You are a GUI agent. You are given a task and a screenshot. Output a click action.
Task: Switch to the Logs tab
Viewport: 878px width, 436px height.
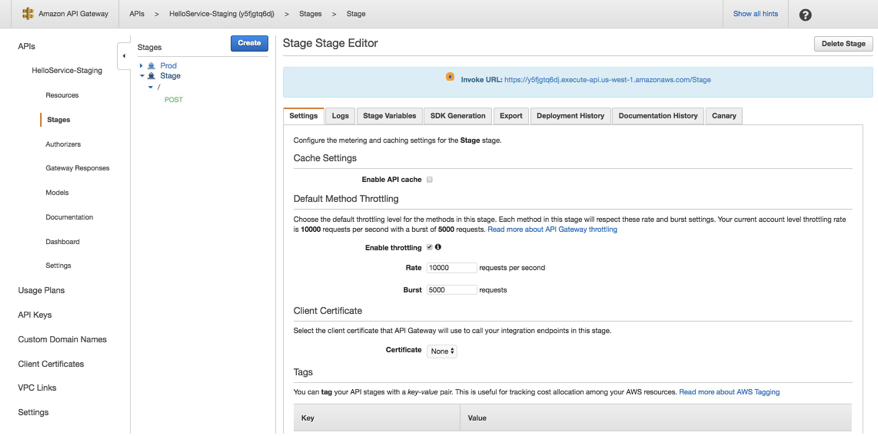tap(340, 116)
